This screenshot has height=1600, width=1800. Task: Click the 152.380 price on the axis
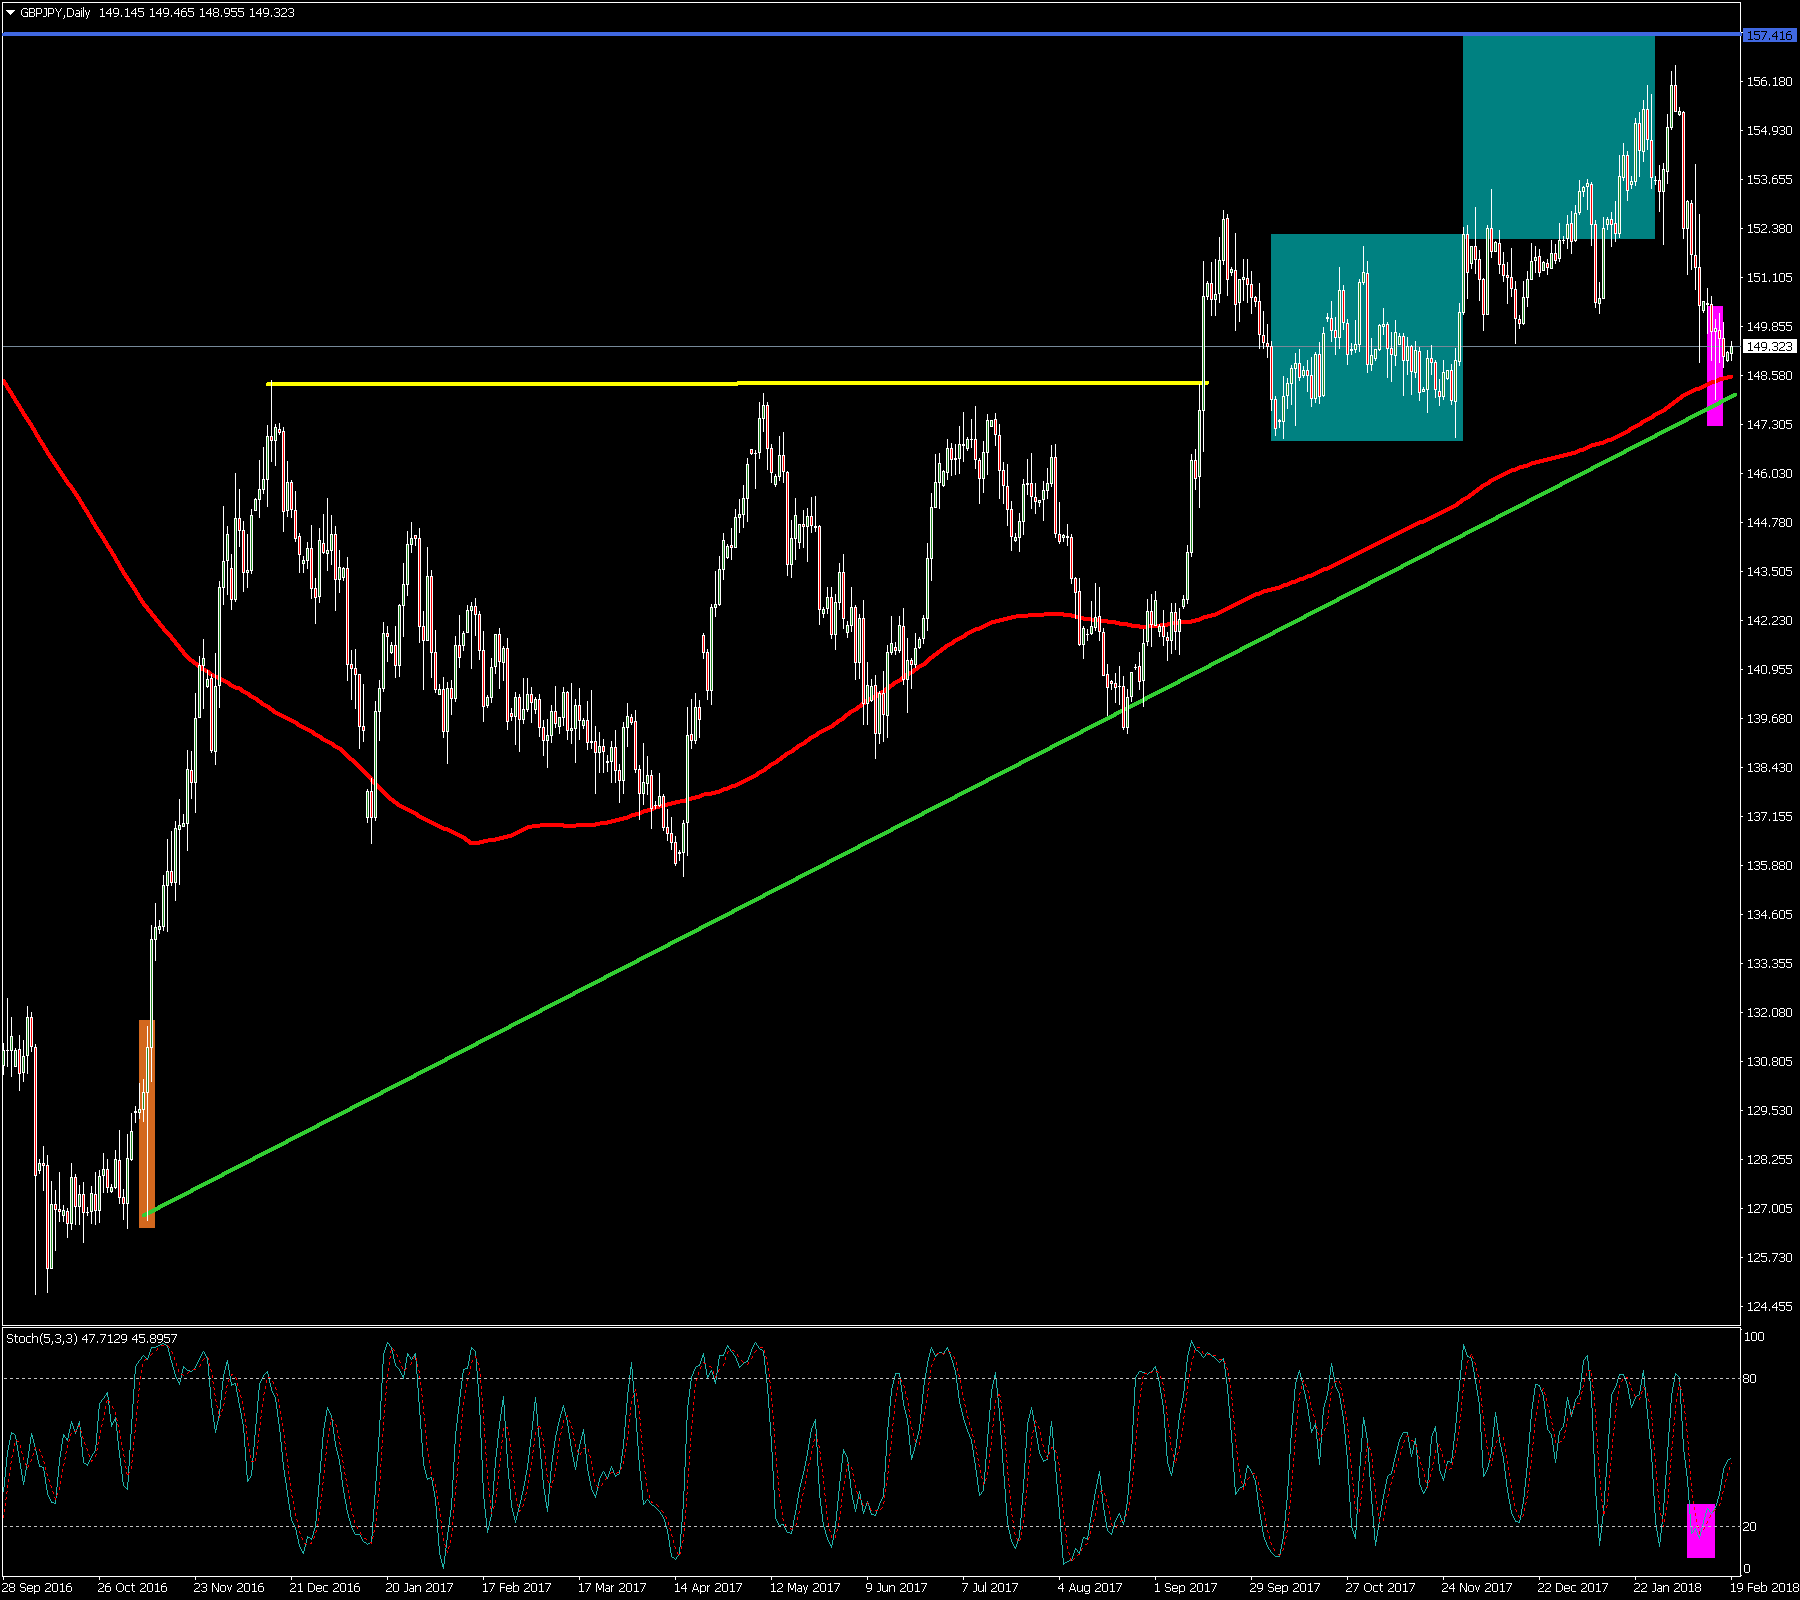(x=1768, y=228)
